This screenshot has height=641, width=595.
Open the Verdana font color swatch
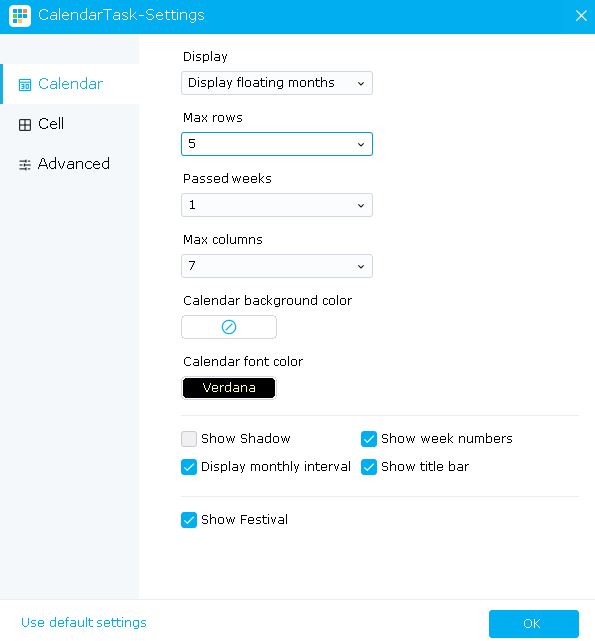point(229,388)
